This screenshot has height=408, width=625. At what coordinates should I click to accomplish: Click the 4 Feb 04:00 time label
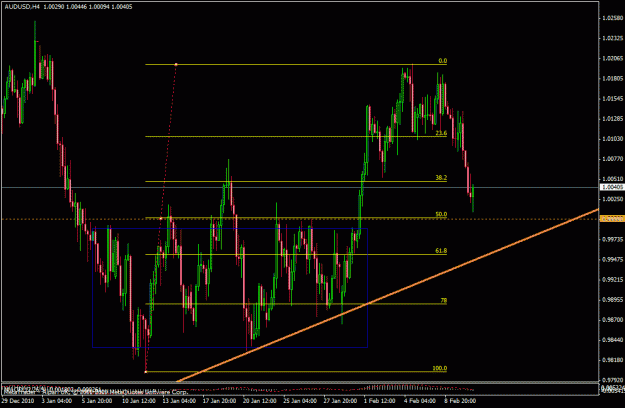click(x=419, y=400)
